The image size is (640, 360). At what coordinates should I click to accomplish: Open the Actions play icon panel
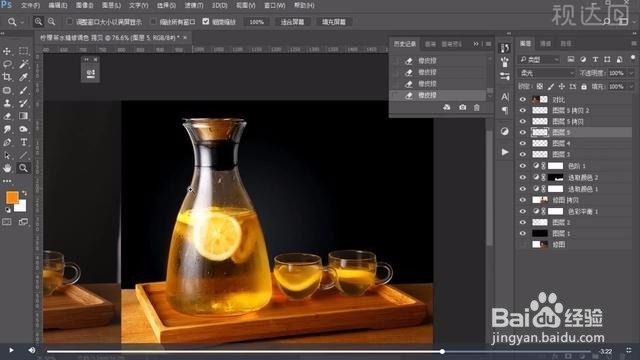[505, 152]
